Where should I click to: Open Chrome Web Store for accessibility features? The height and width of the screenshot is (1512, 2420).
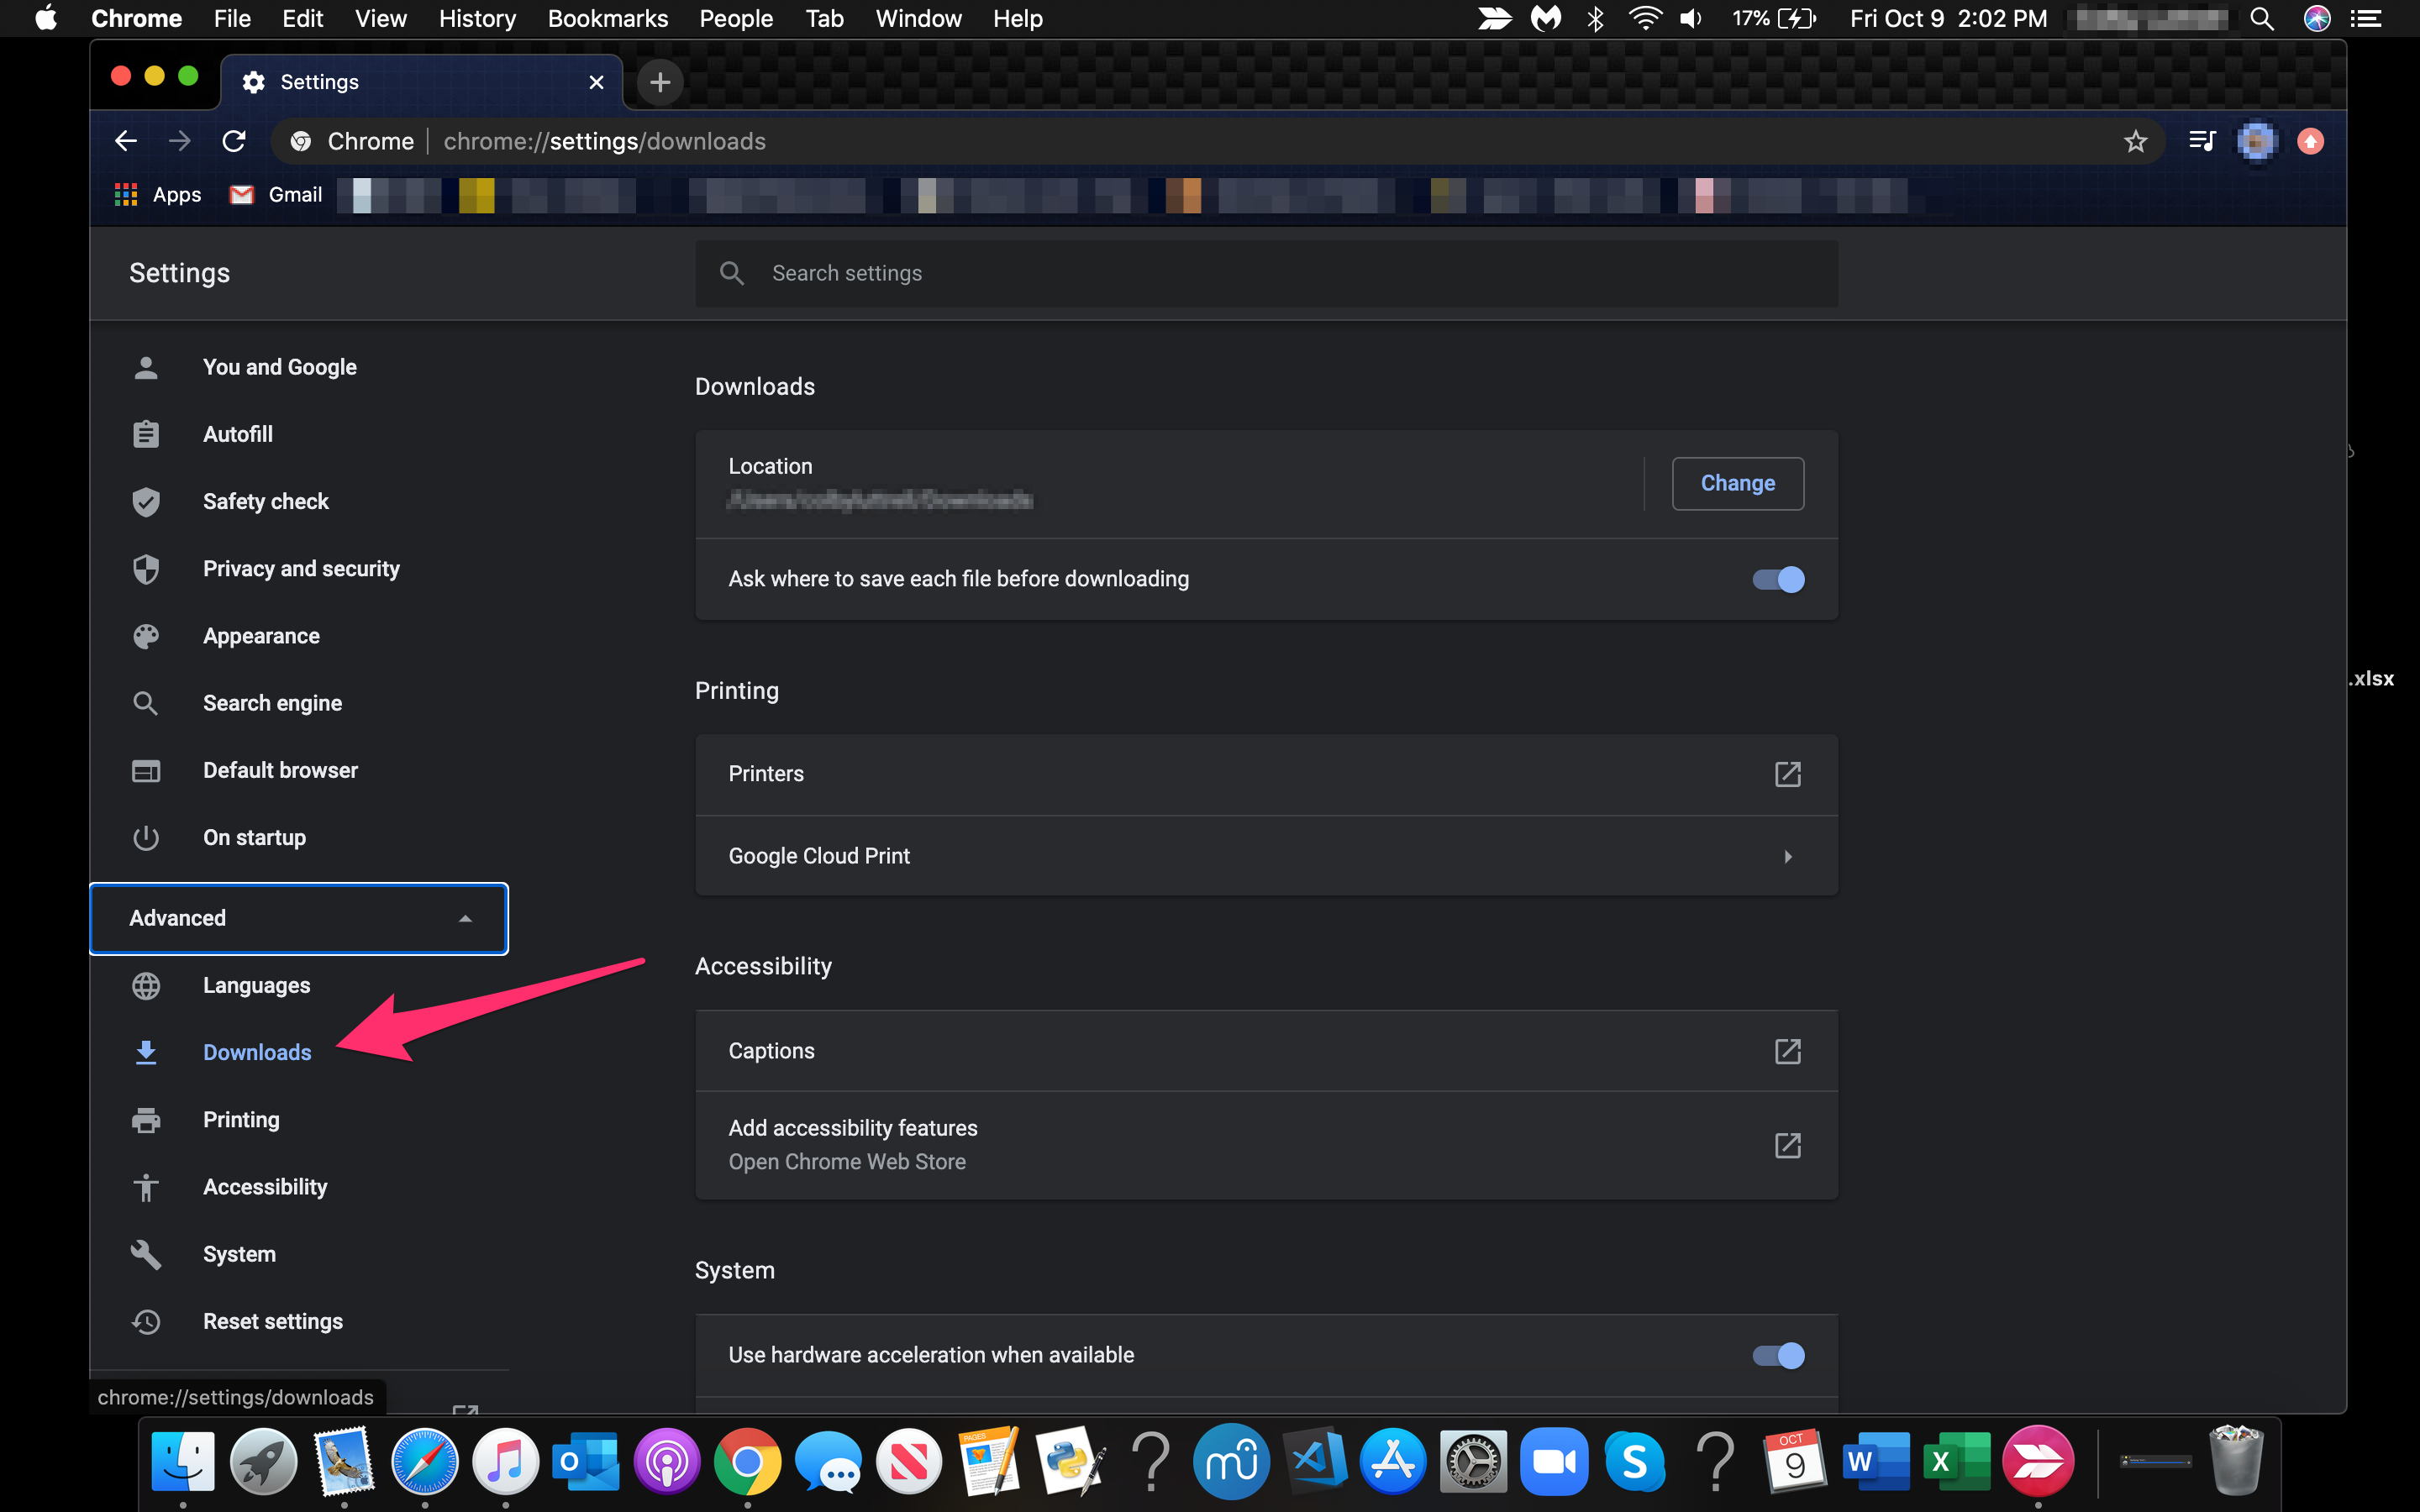point(1787,1146)
